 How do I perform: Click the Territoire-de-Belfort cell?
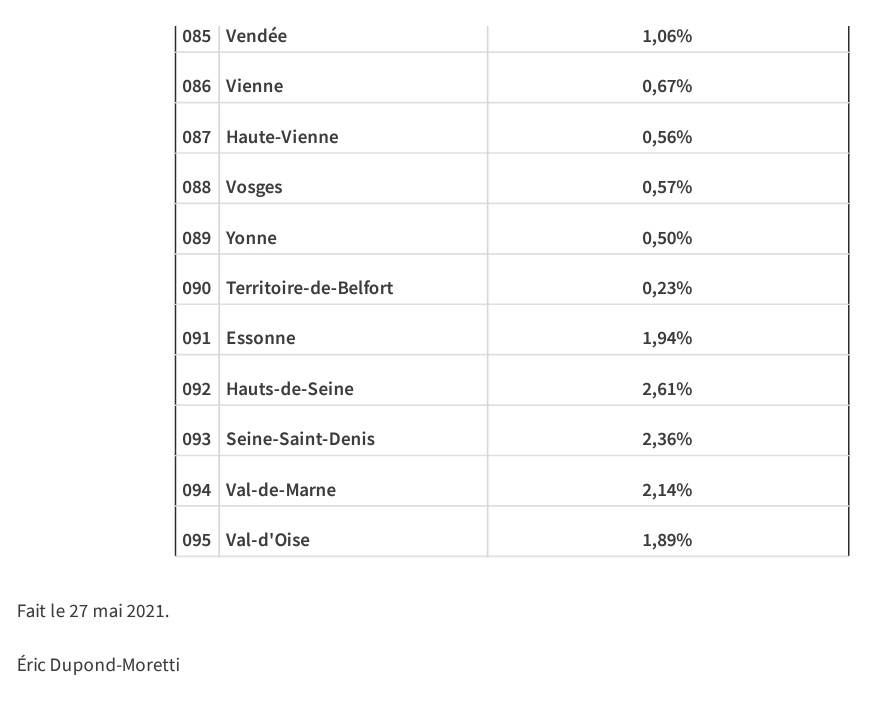pyautogui.click(x=309, y=288)
